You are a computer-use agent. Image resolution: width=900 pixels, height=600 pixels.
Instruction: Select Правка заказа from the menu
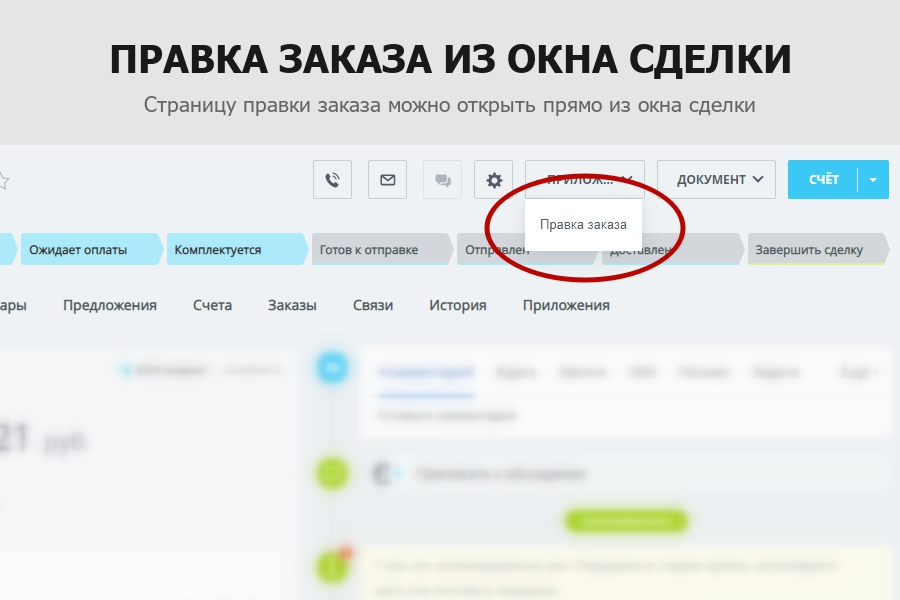pyautogui.click(x=584, y=225)
